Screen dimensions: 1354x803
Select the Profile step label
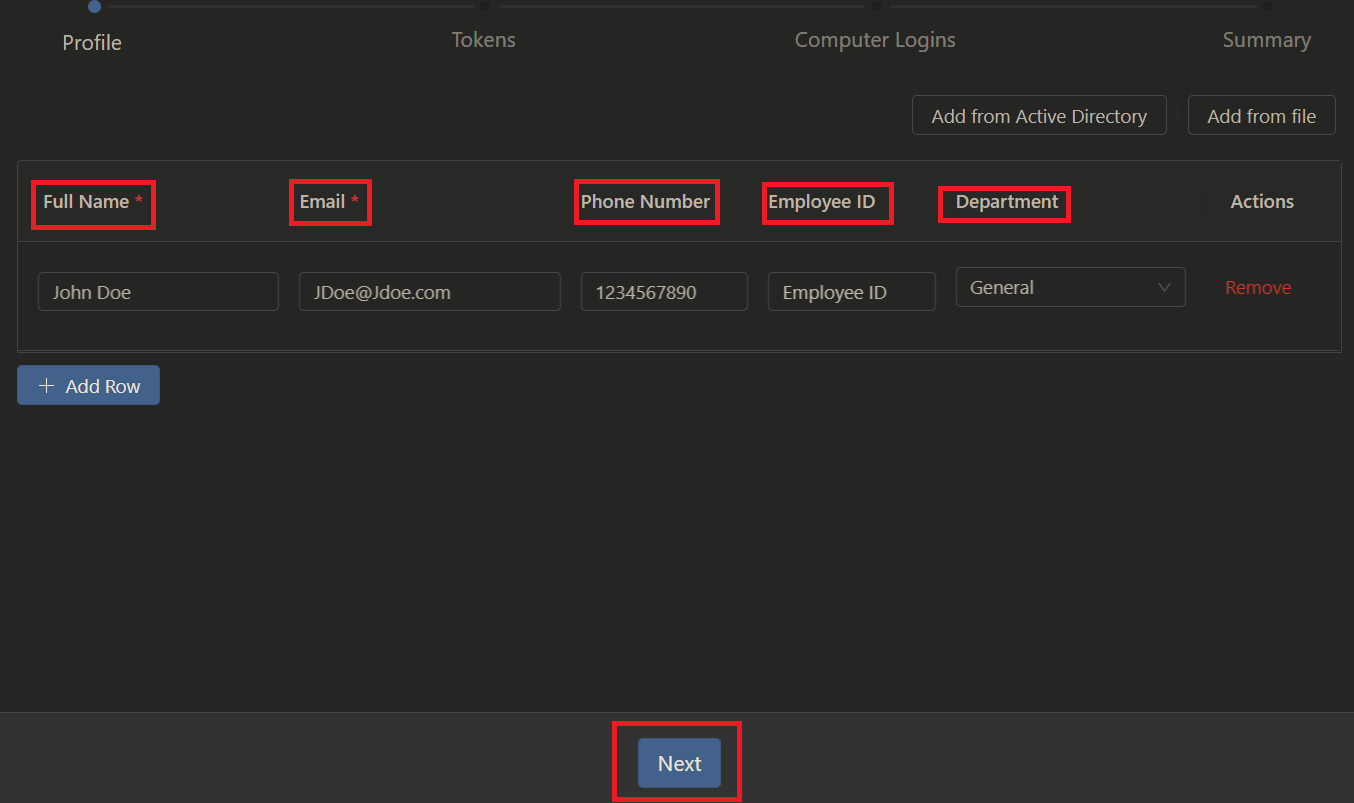click(92, 43)
